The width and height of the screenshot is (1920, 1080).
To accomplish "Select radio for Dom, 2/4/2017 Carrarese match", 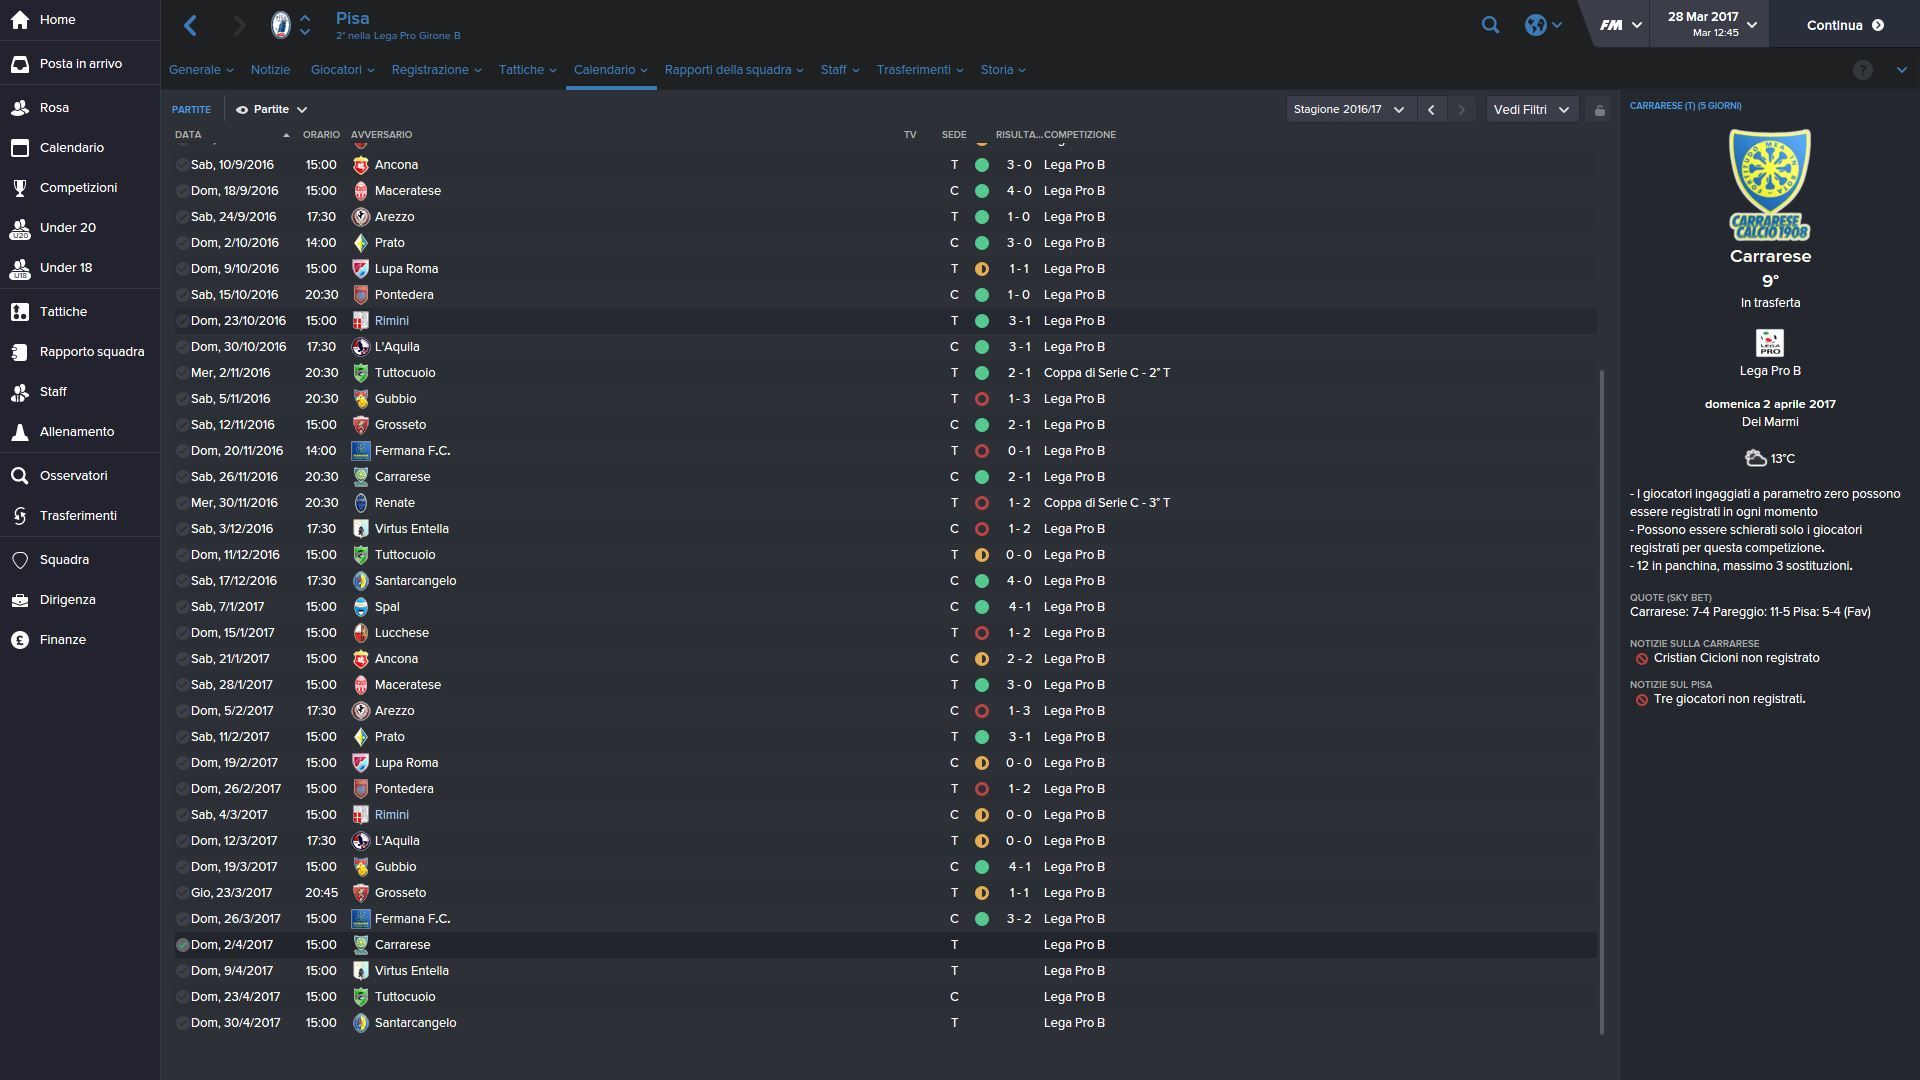I will (x=182, y=944).
